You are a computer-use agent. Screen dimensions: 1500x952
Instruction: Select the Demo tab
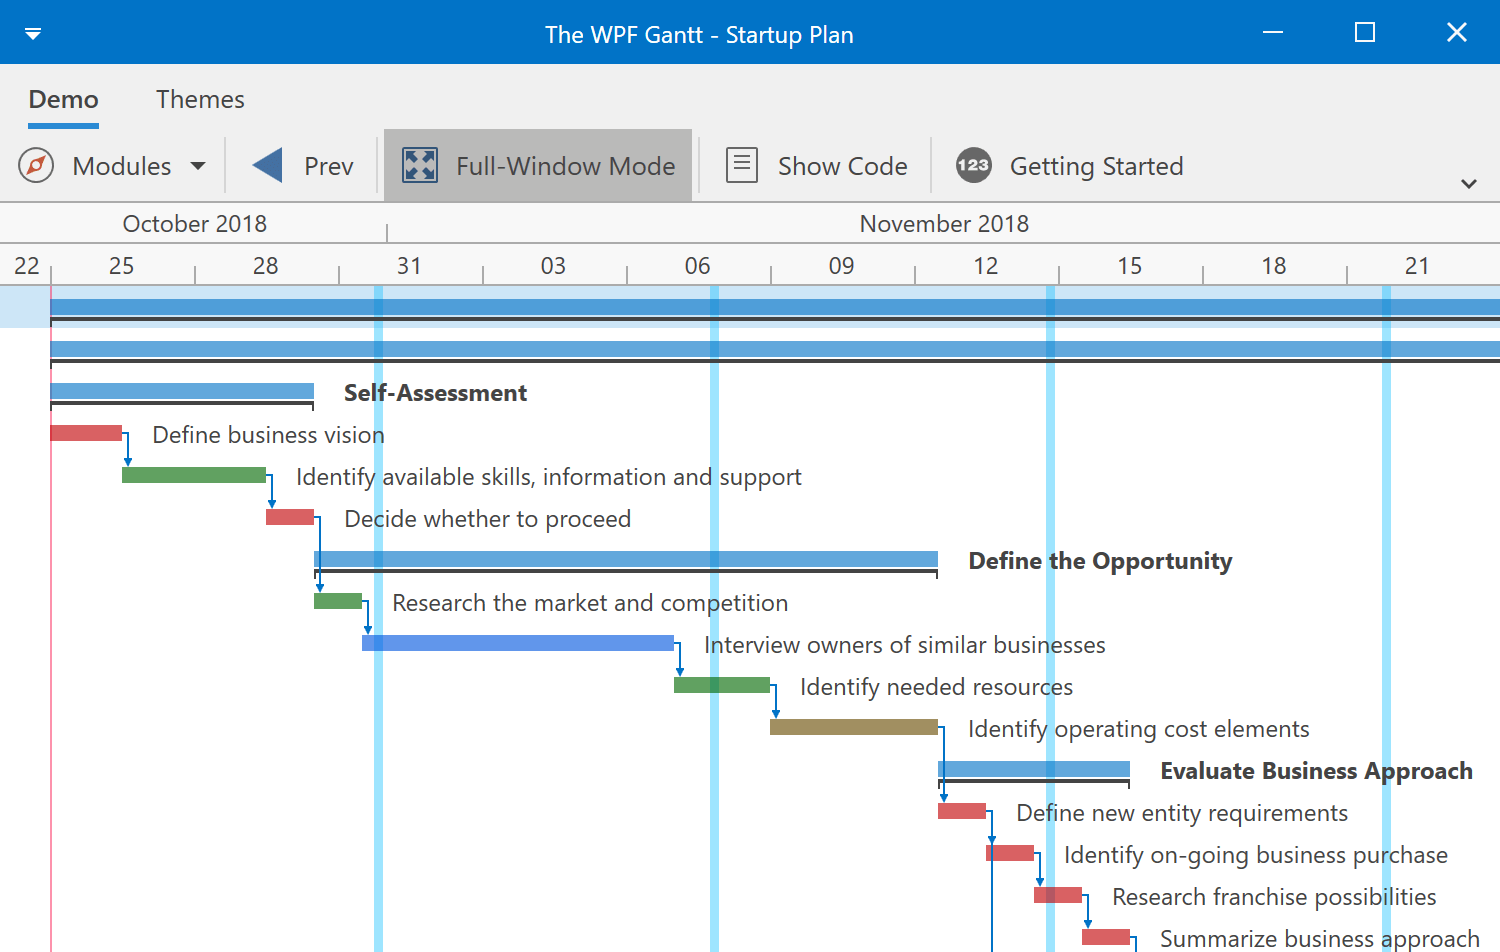click(x=63, y=99)
